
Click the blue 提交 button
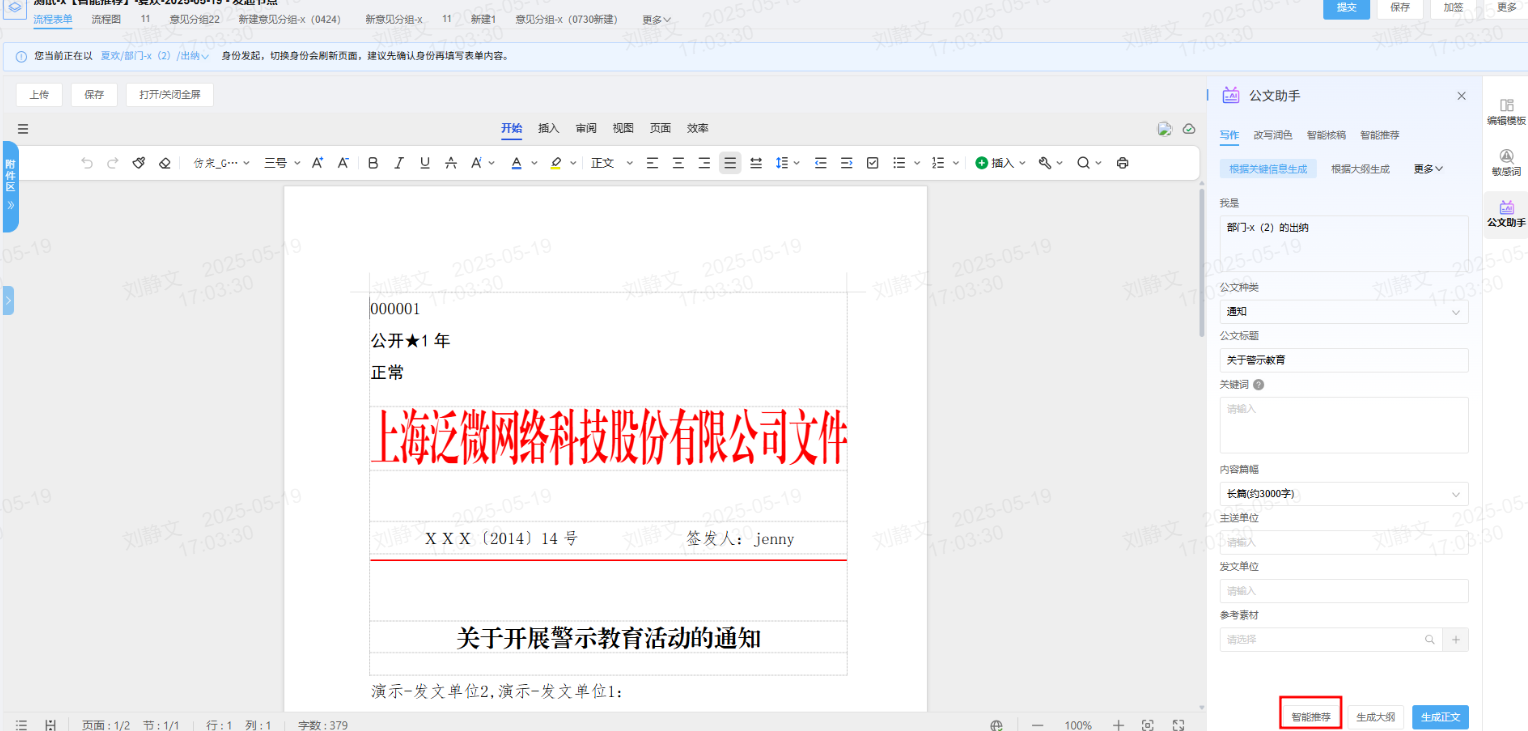click(1346, 7)
